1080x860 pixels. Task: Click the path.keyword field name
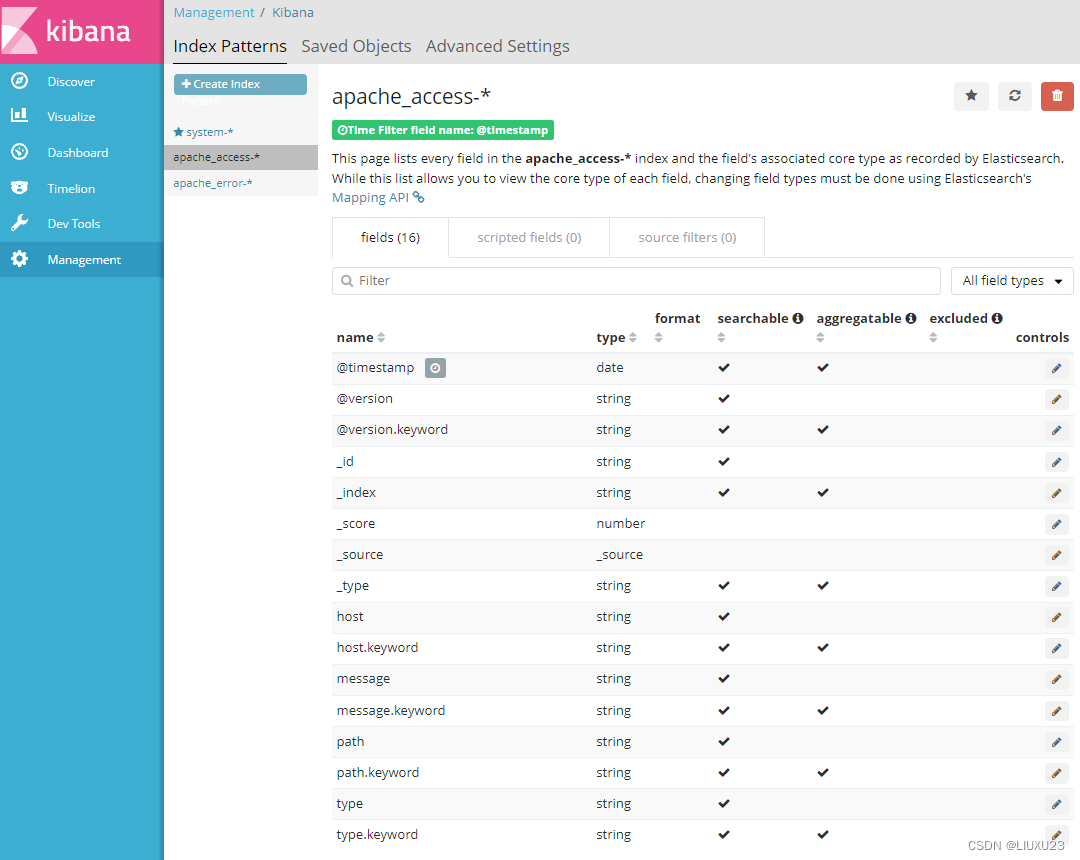(377, 773)
